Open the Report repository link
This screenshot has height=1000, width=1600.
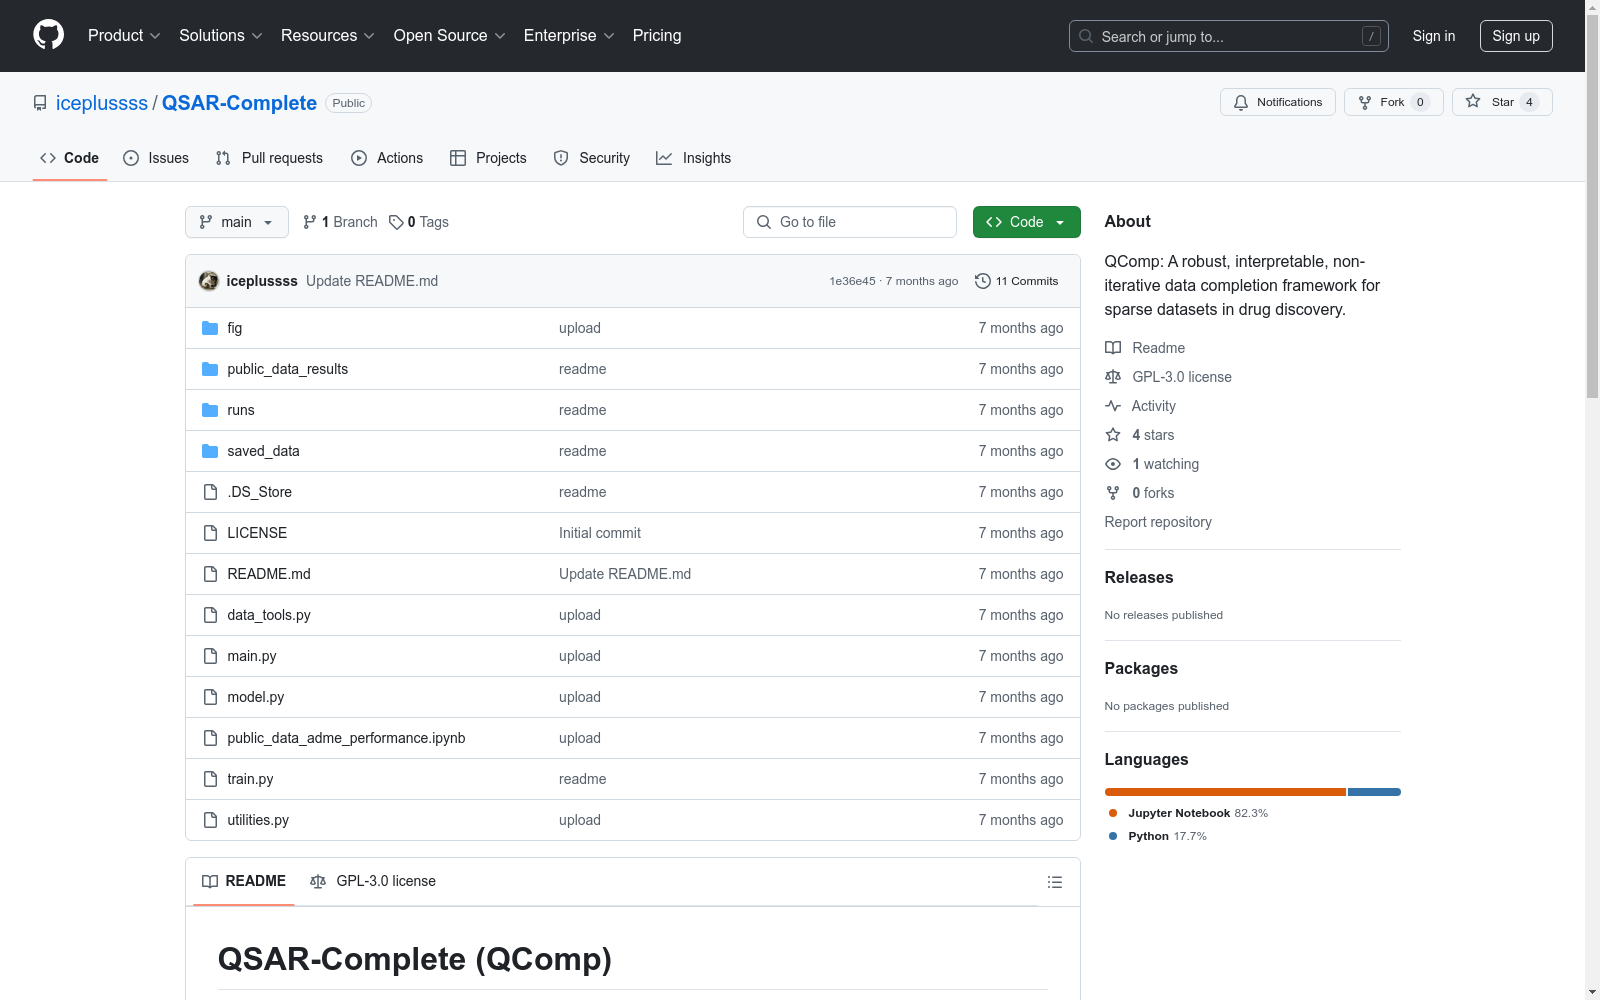coord(1157,522)
